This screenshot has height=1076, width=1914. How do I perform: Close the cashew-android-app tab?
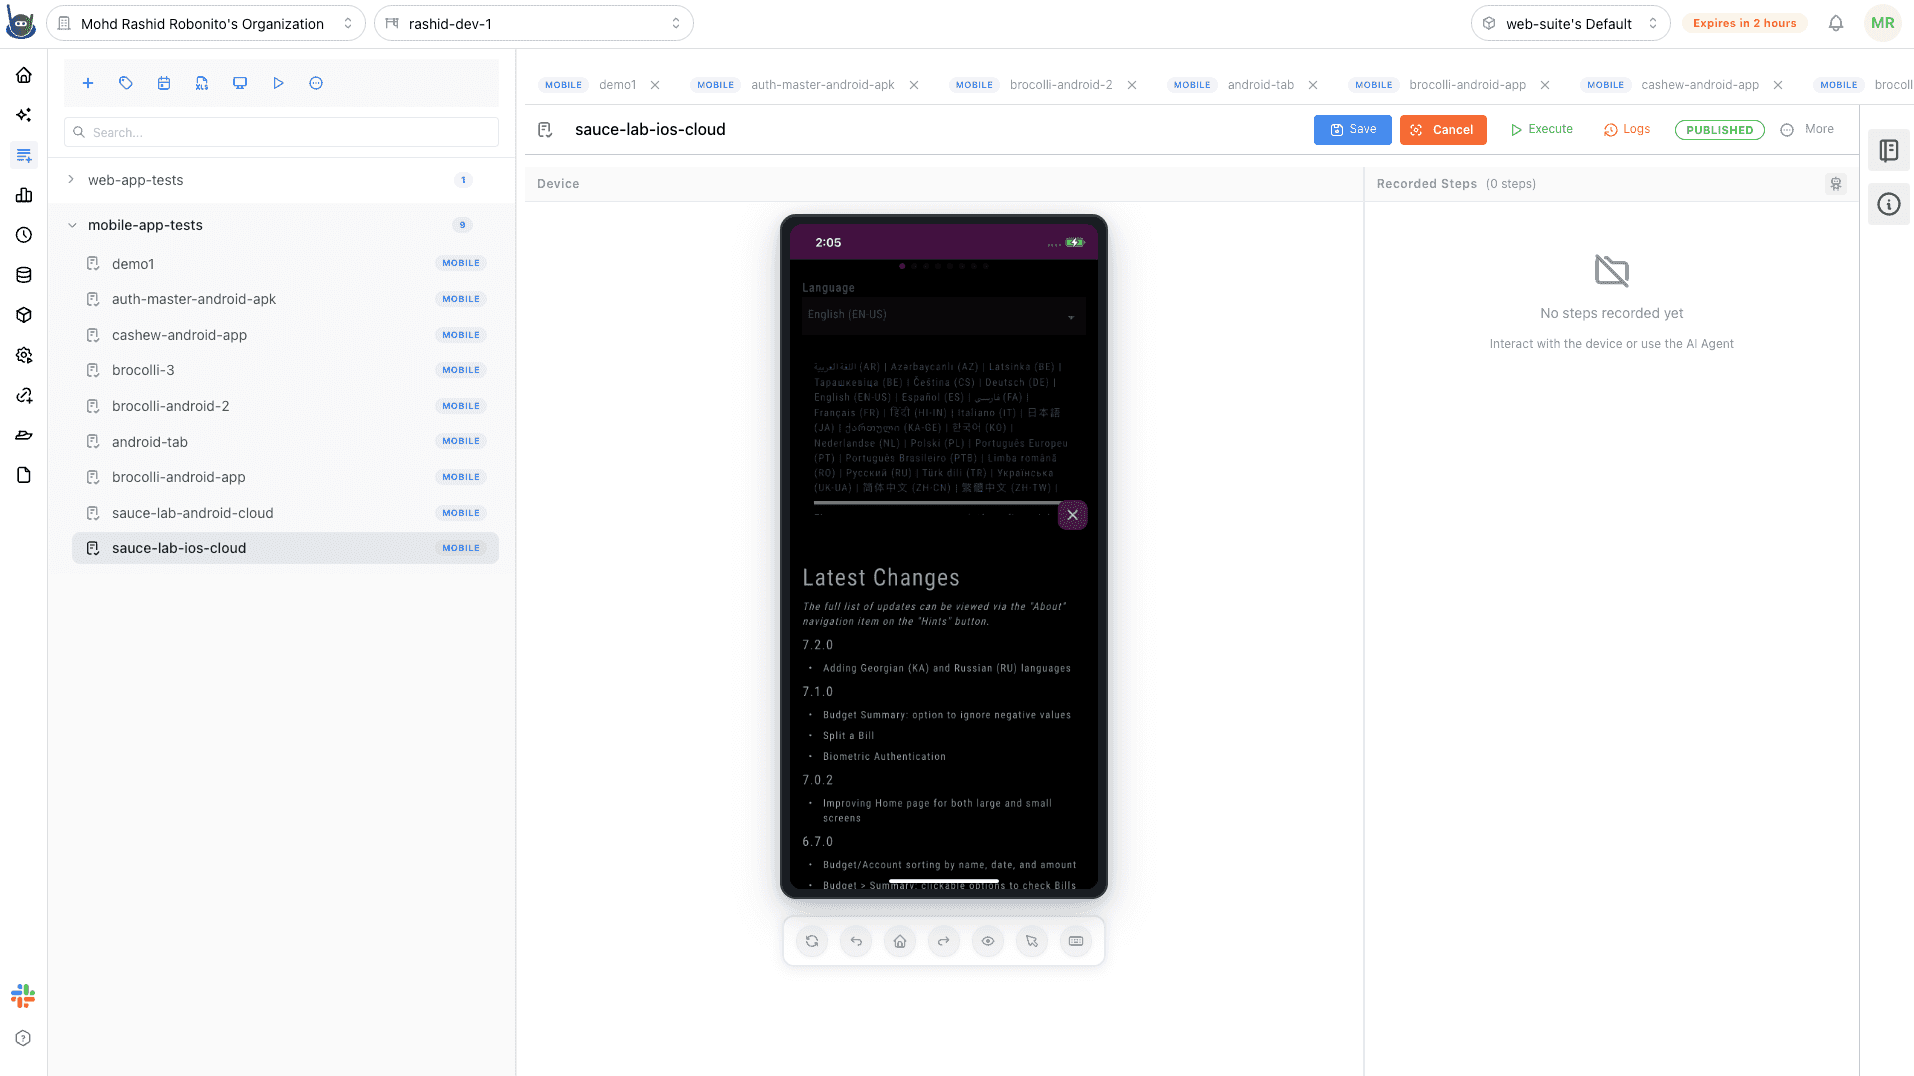coord(1778,85)
